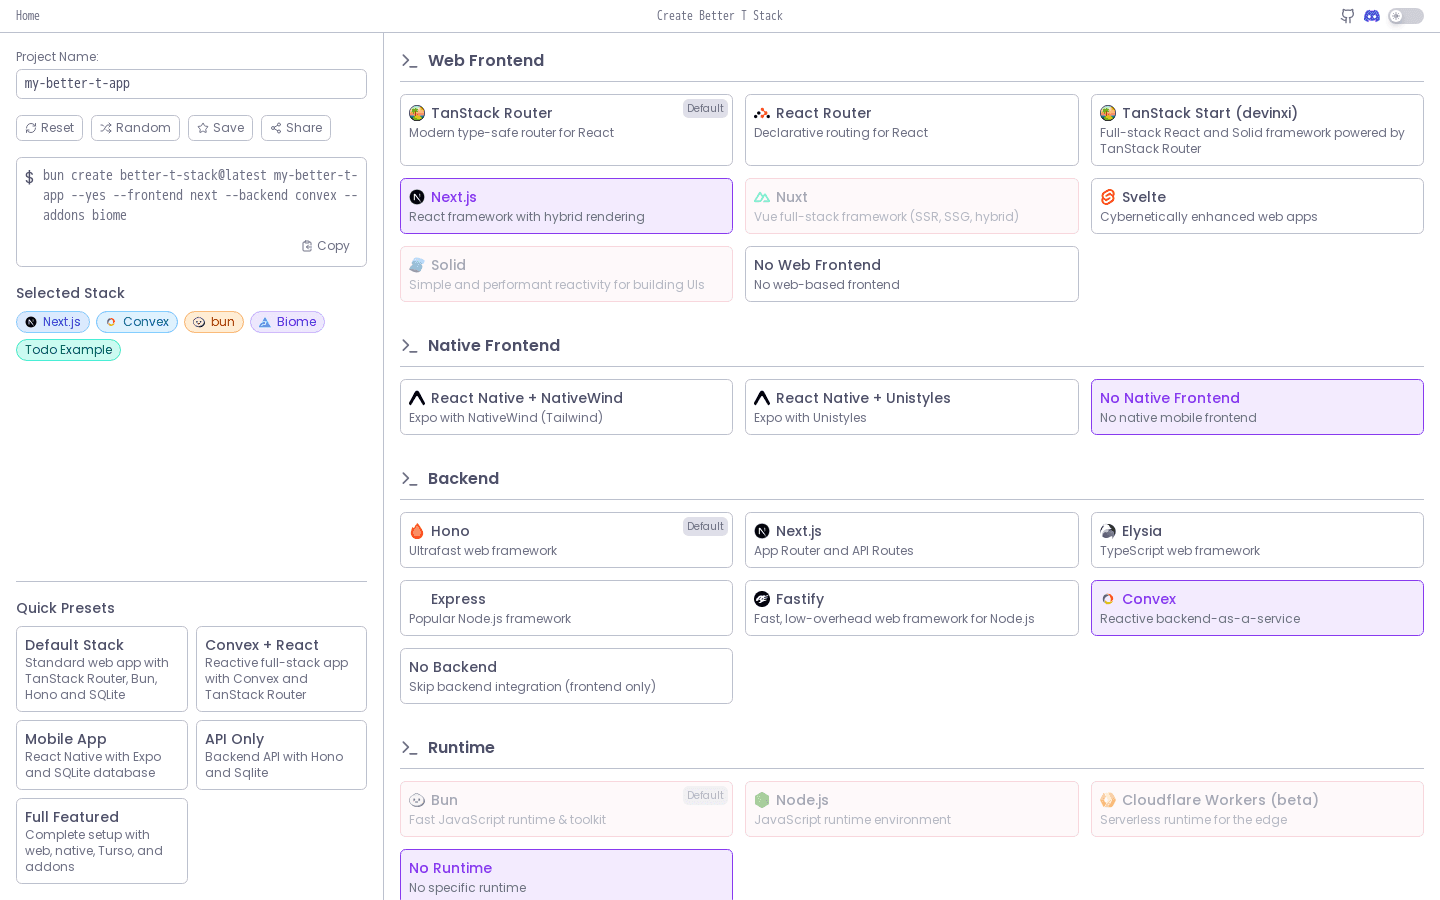The width and height of the screenshot is (1440, 900).
Task: Go to the Home link
Action: (28, 16)
